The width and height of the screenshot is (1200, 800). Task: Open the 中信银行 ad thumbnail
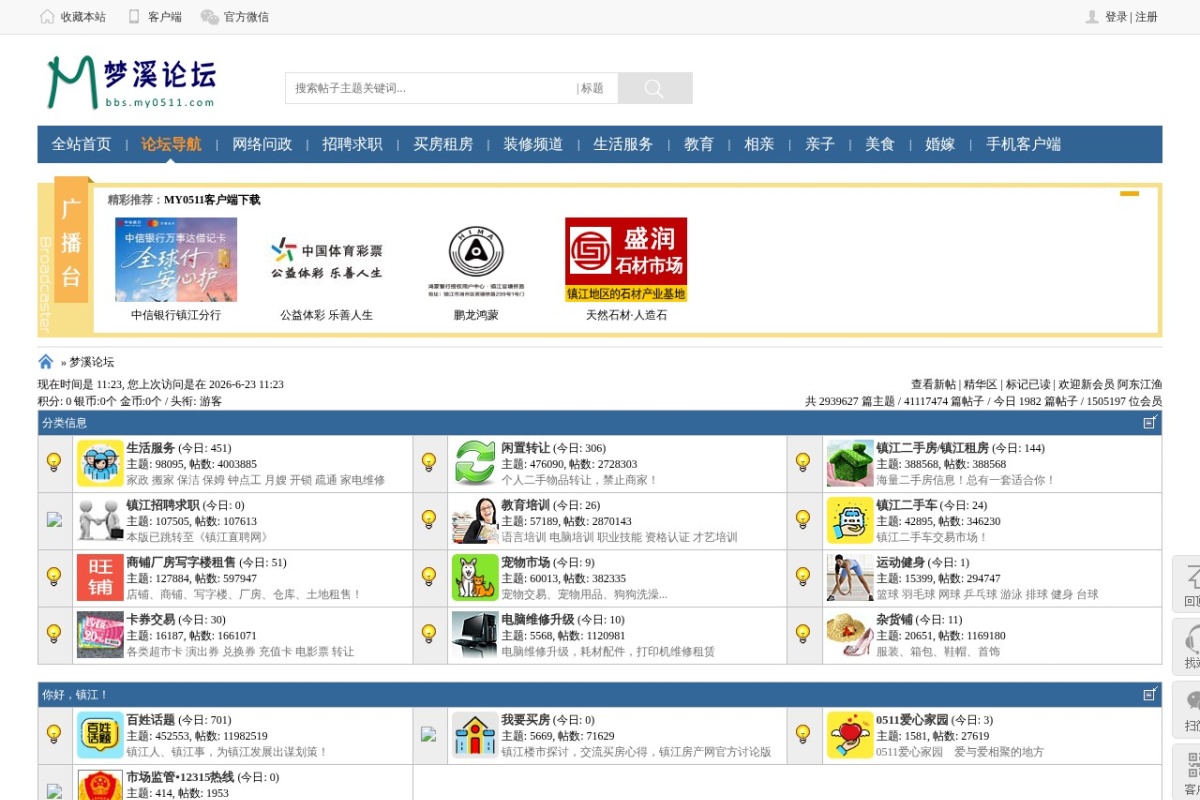click(x=176, y=260)
